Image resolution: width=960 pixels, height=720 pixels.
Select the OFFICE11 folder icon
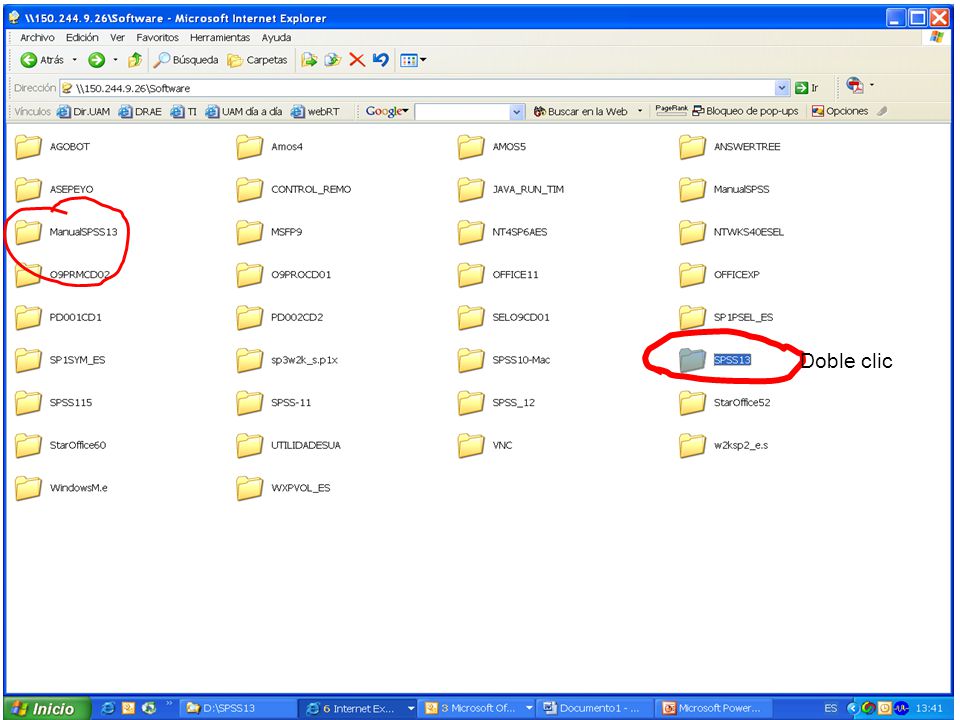[471, 275]
